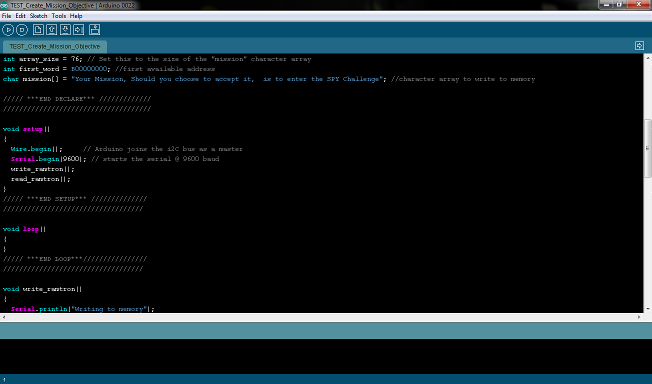Click the horizontal scrollbar left arrow
This screenshot has height=384, width=652.
[x=4, y=317]
